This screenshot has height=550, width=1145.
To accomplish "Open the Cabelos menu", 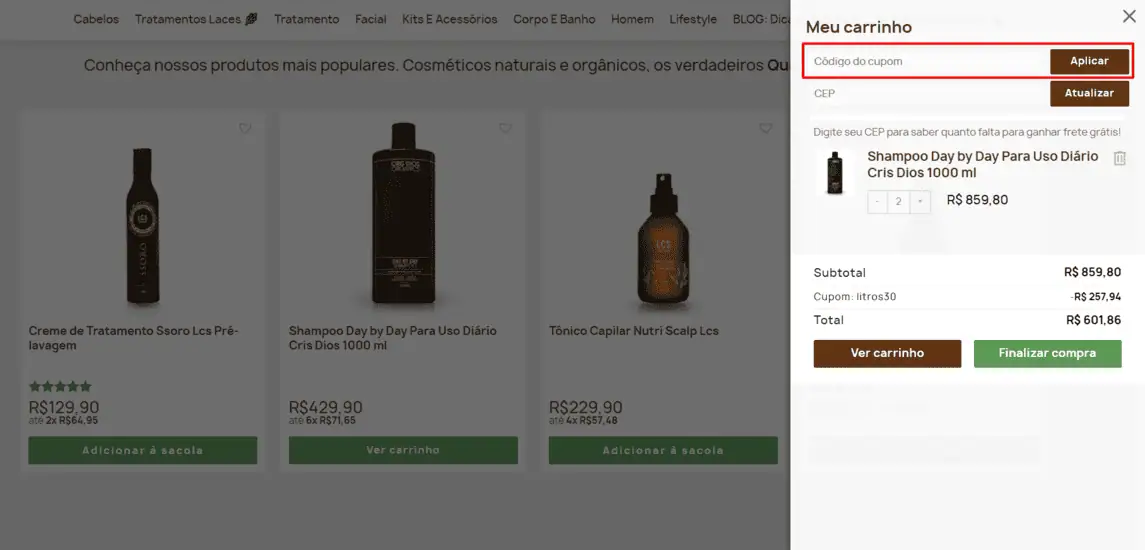I will pos(96,20).
